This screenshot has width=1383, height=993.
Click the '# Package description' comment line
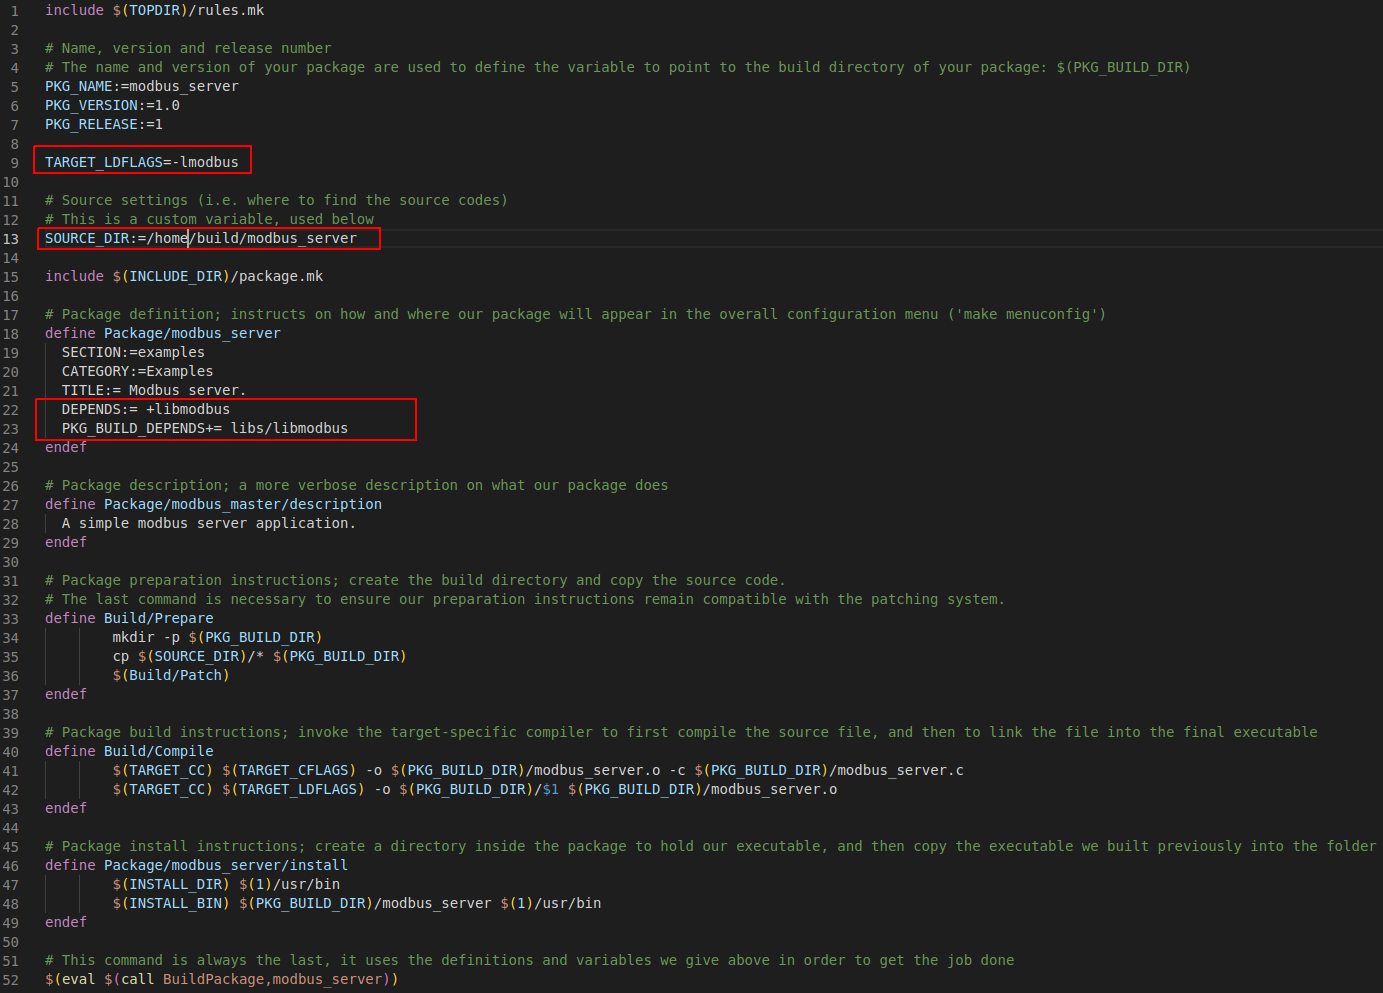tap(356, 485)
